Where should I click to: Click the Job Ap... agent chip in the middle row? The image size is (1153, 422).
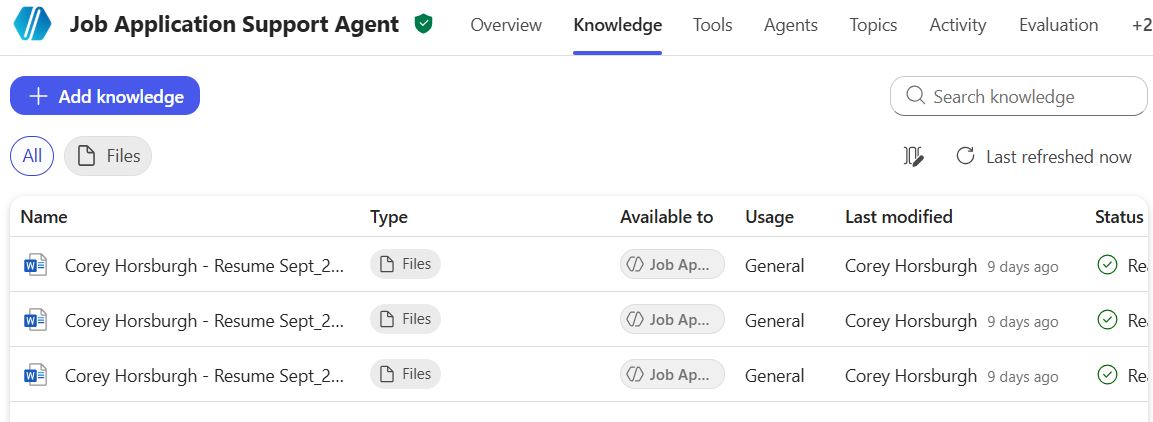point(672,320)
